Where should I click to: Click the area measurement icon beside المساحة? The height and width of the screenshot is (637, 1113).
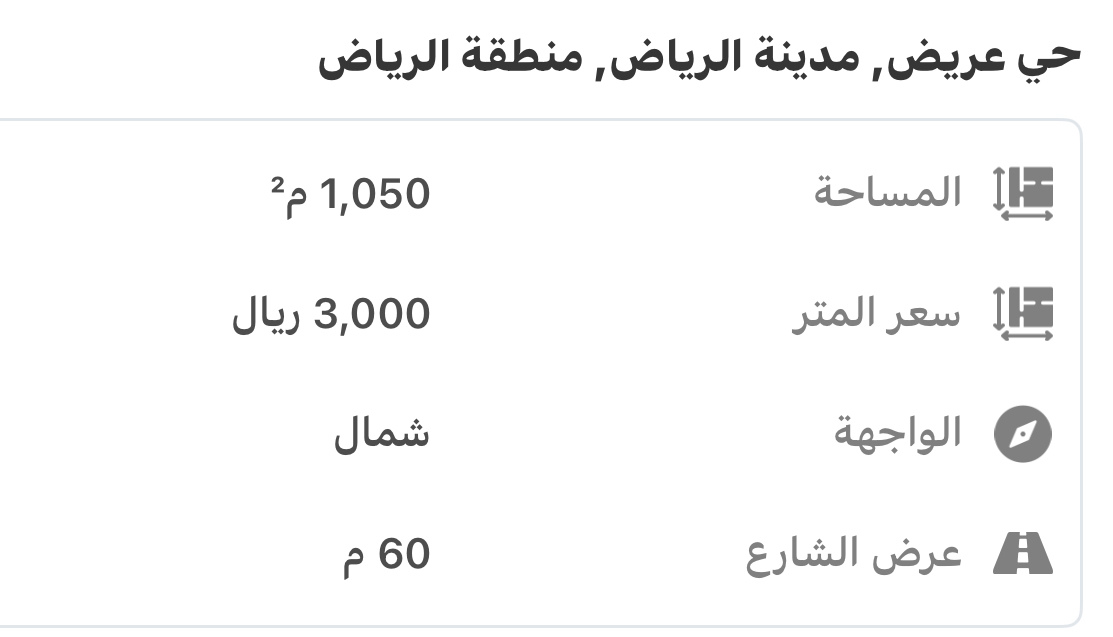[1023, 194]
